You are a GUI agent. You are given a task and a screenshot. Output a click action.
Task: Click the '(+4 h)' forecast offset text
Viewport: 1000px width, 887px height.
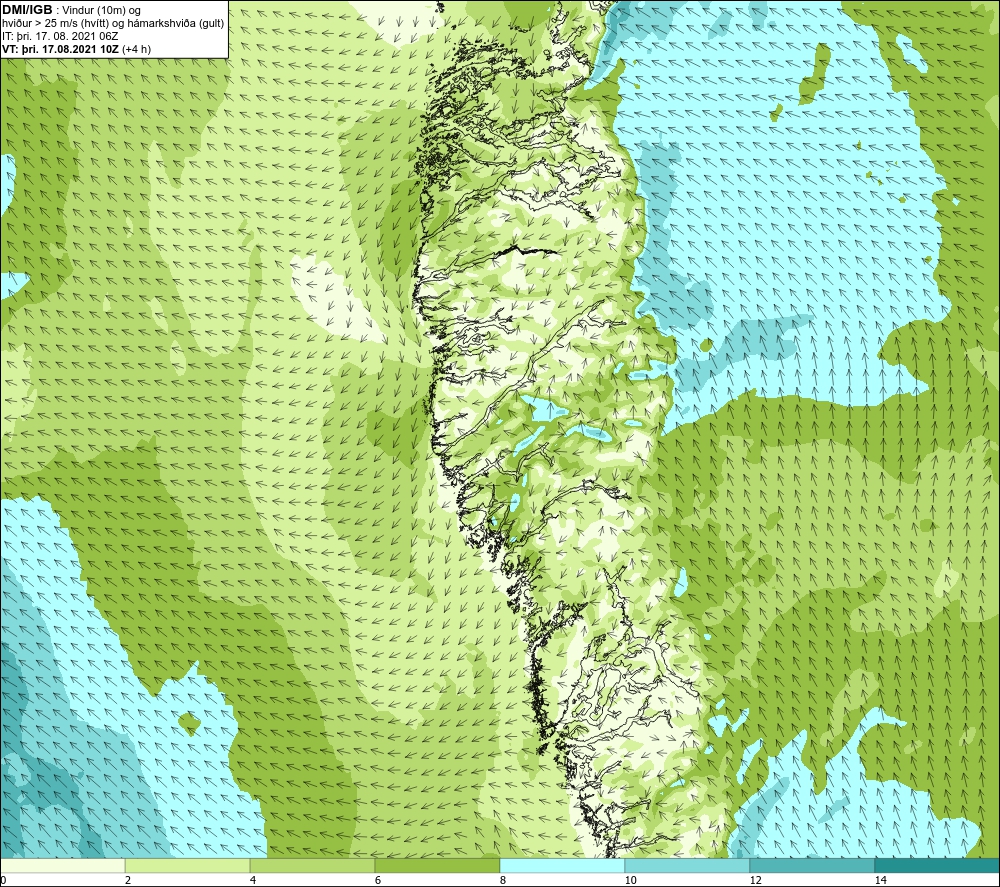tap(136, 49)
